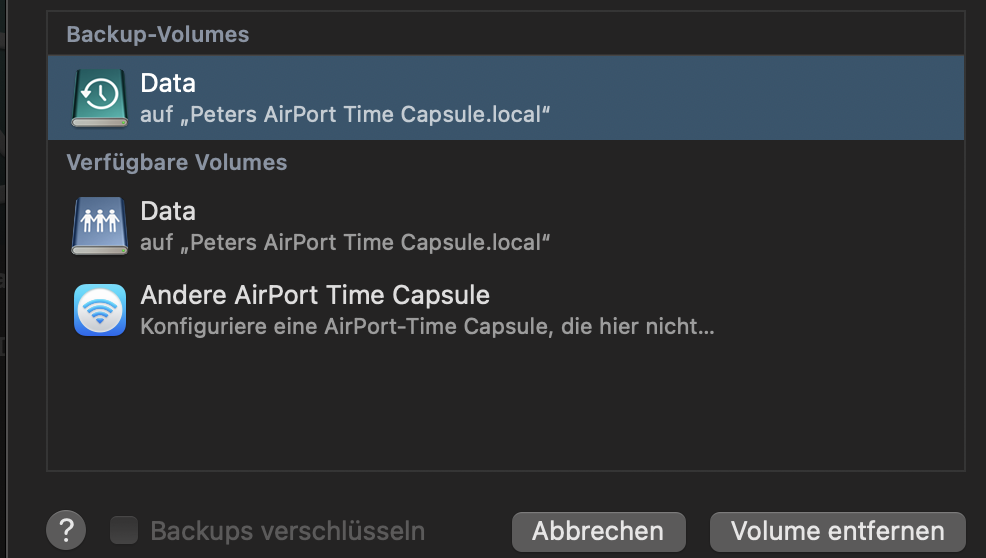Click the shared network volume icon
The height and width of the screenshot is (558, 986).
pyautogui.click(x=99, y=225)
